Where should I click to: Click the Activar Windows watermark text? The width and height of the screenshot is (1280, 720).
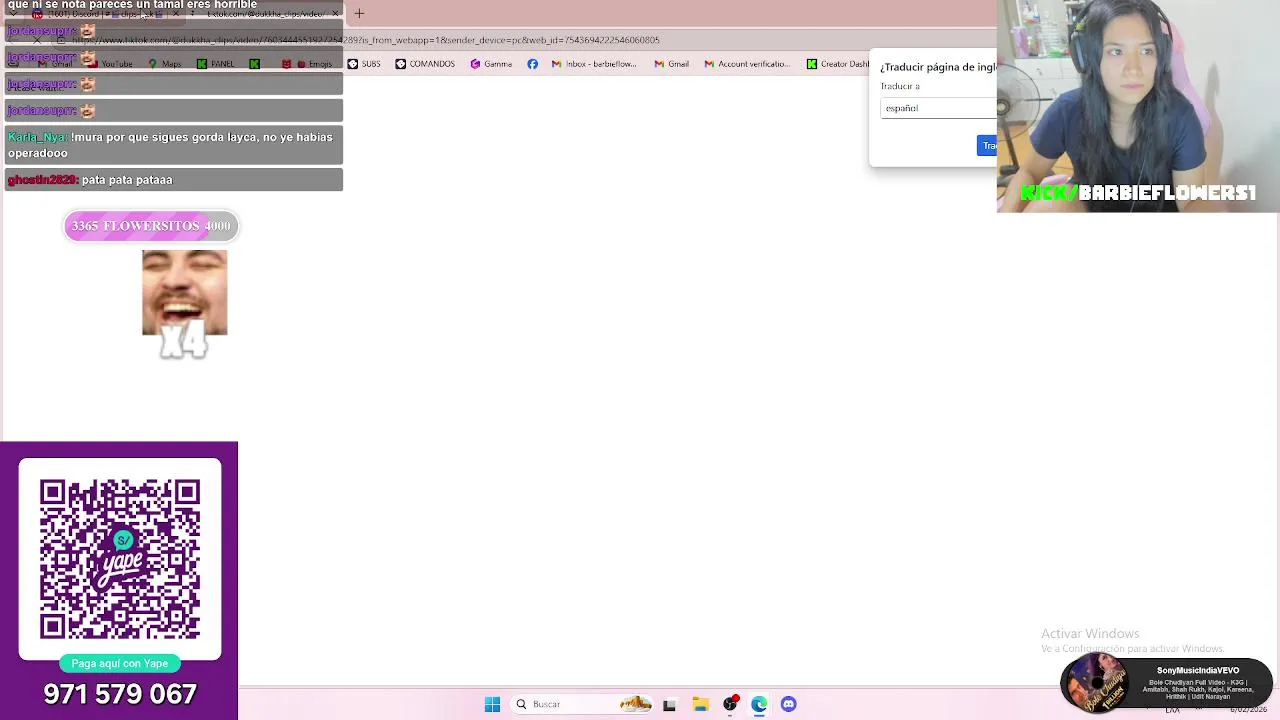click(1090, 634)
